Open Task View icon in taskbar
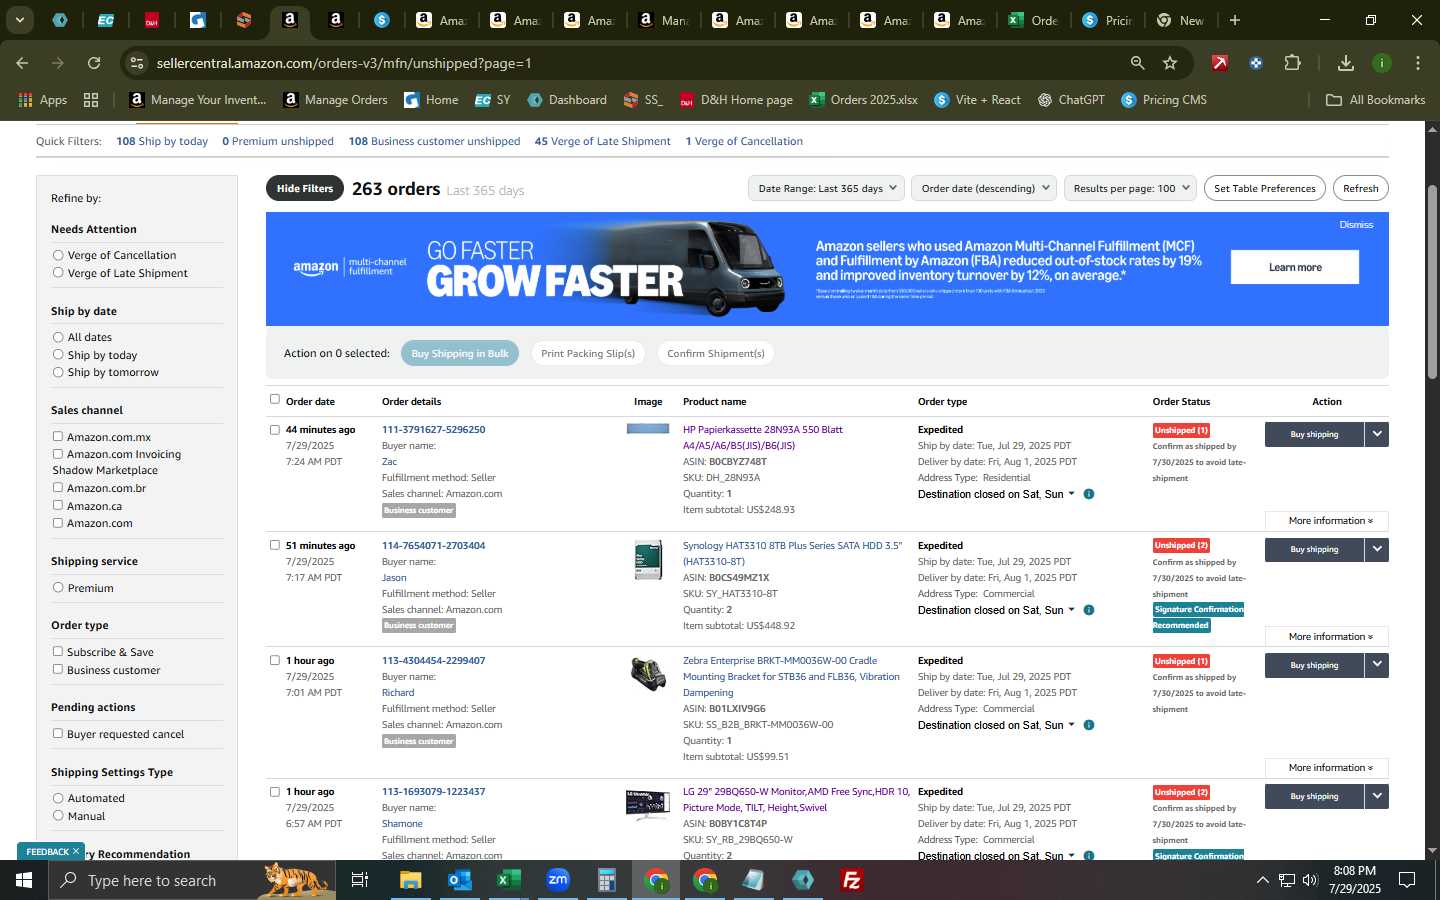This screenshot has height=900, width=1440. point(359,880)
